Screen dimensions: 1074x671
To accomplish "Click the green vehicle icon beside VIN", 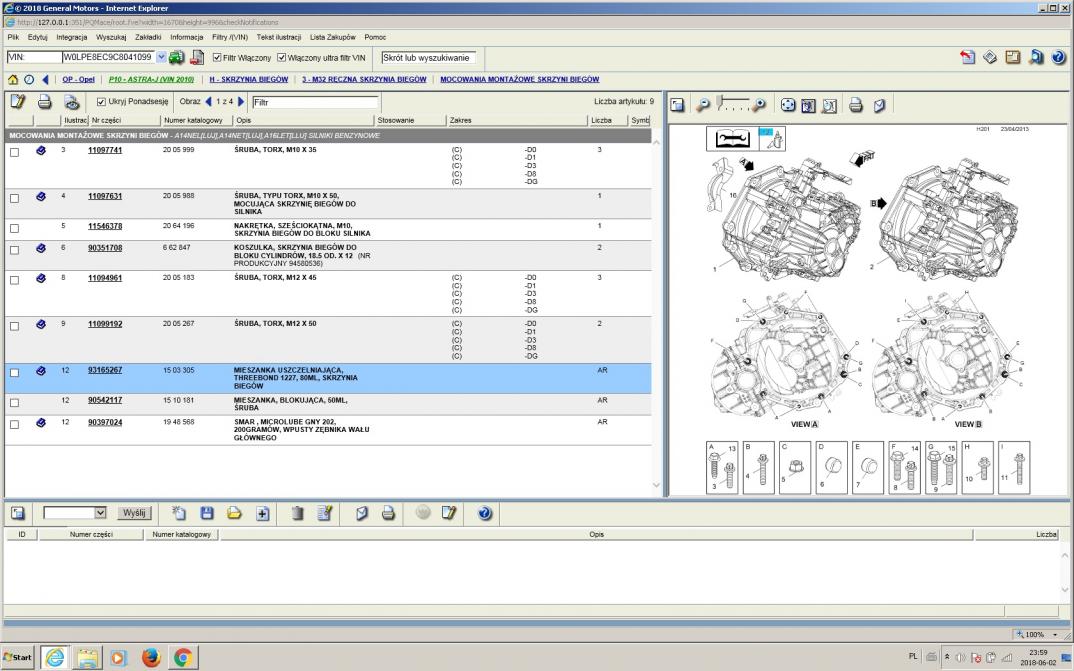I will 176,57.
